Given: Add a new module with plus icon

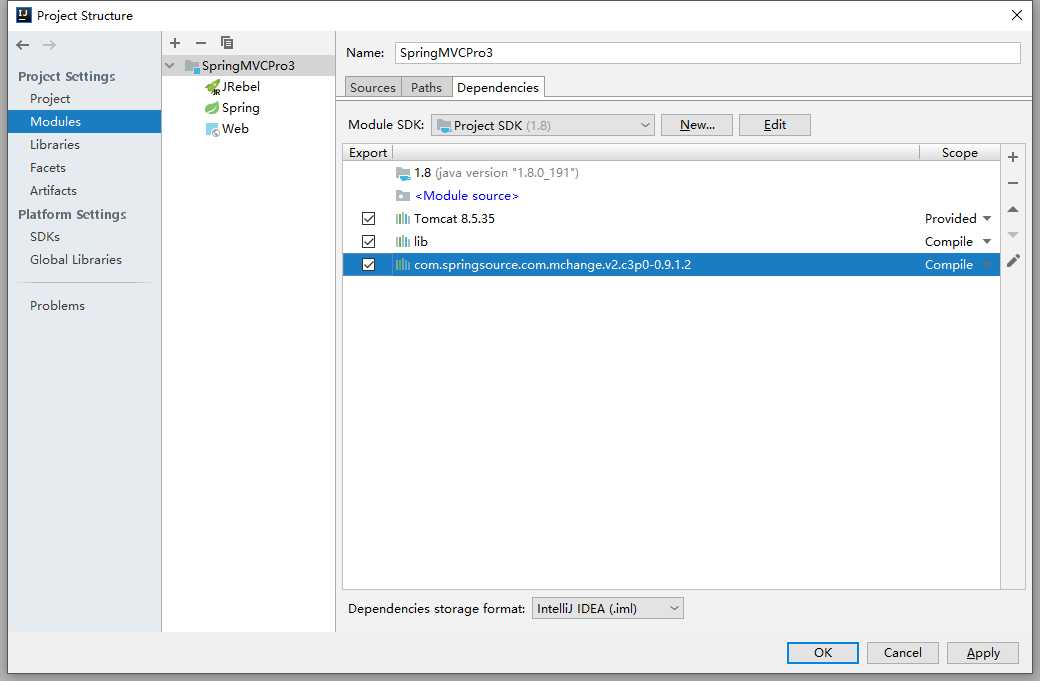Looking at the screenshot, I should click(175, 43).
